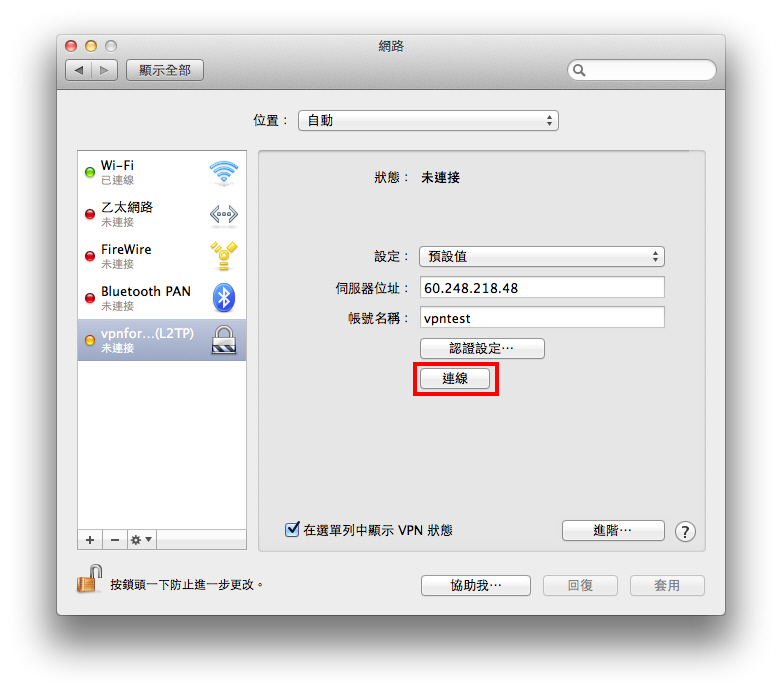Click the 伺服器位址 server address field
This screenshot has height=694, width=782.
tap(542, 288)
